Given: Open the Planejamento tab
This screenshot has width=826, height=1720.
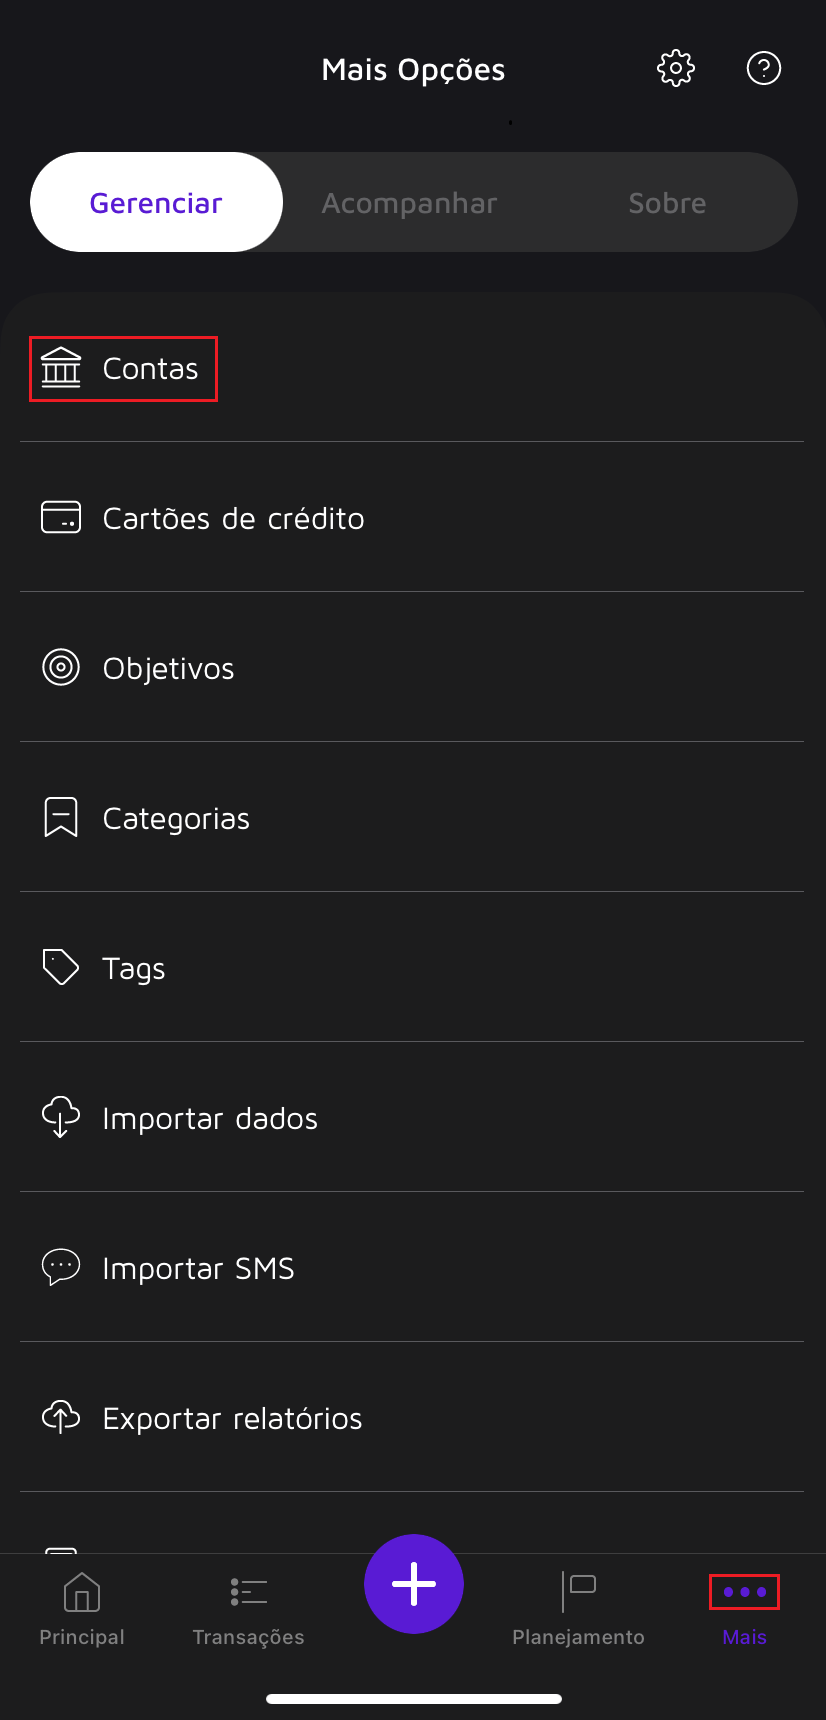Looking at the screenshot, I should (578, 1608).
